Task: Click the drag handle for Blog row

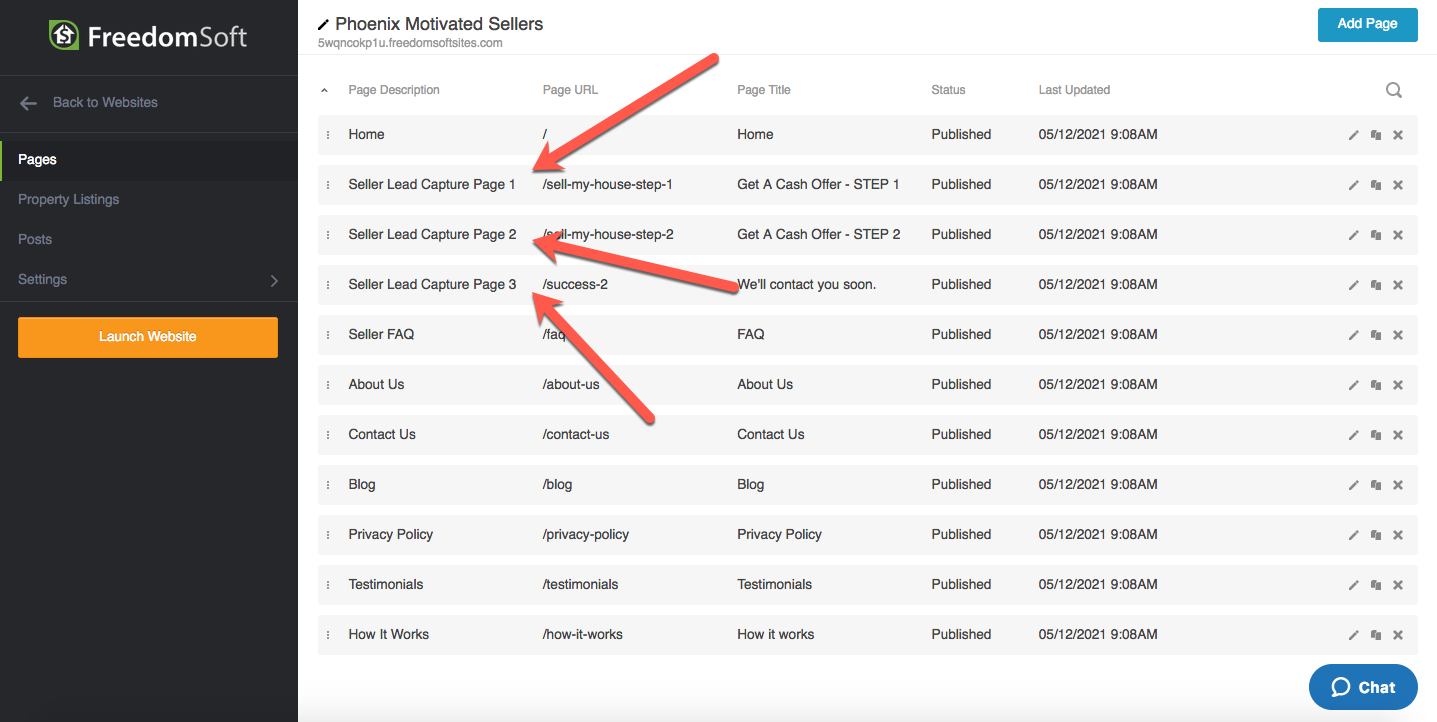Action: [328, 485]
